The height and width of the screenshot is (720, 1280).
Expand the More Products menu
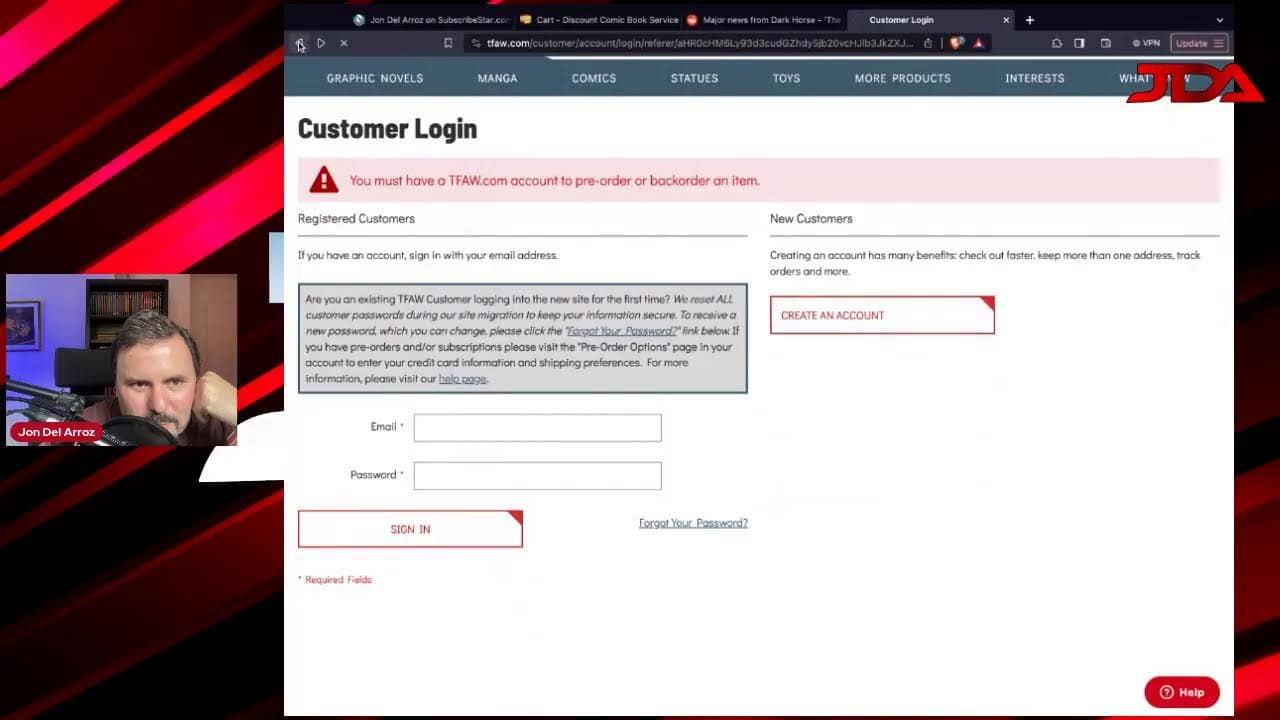point(902,78)
